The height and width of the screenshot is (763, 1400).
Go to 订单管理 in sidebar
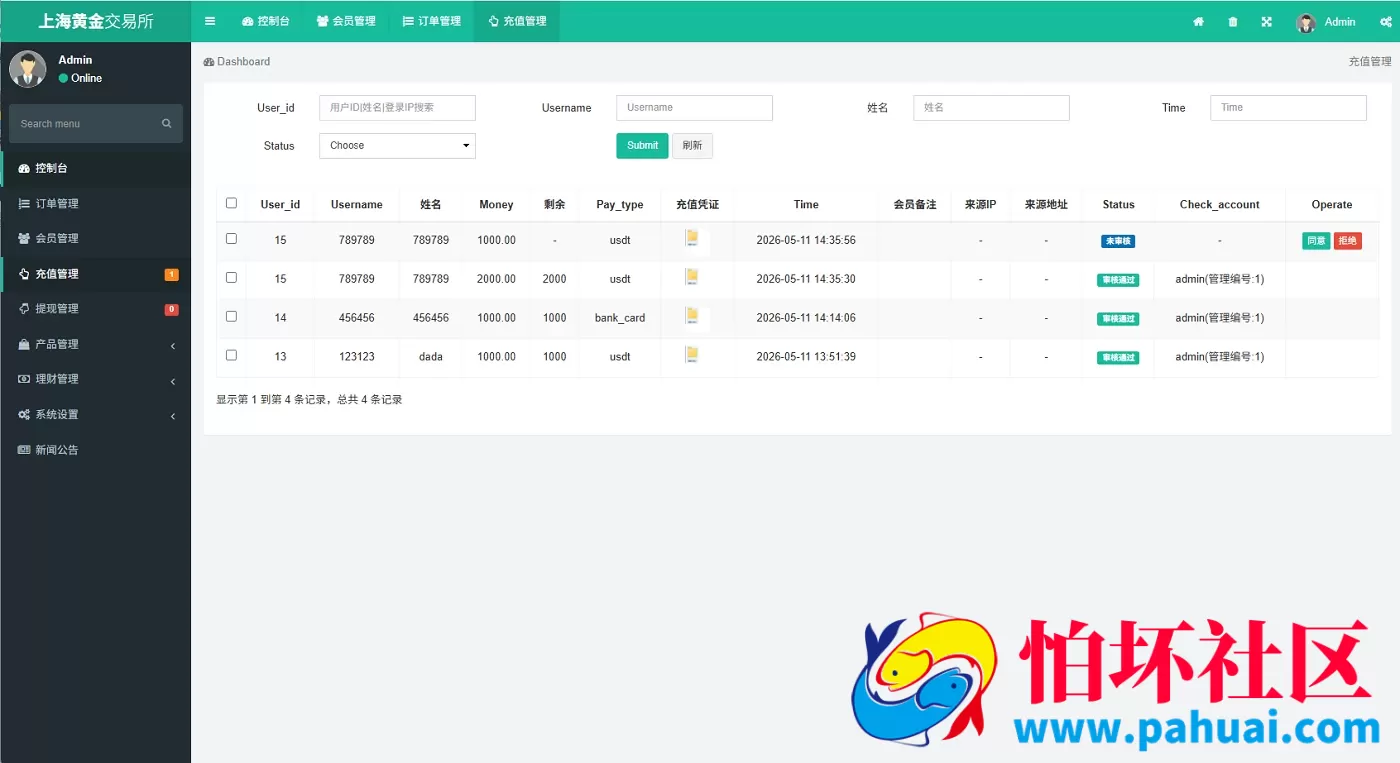pos(95,204)
